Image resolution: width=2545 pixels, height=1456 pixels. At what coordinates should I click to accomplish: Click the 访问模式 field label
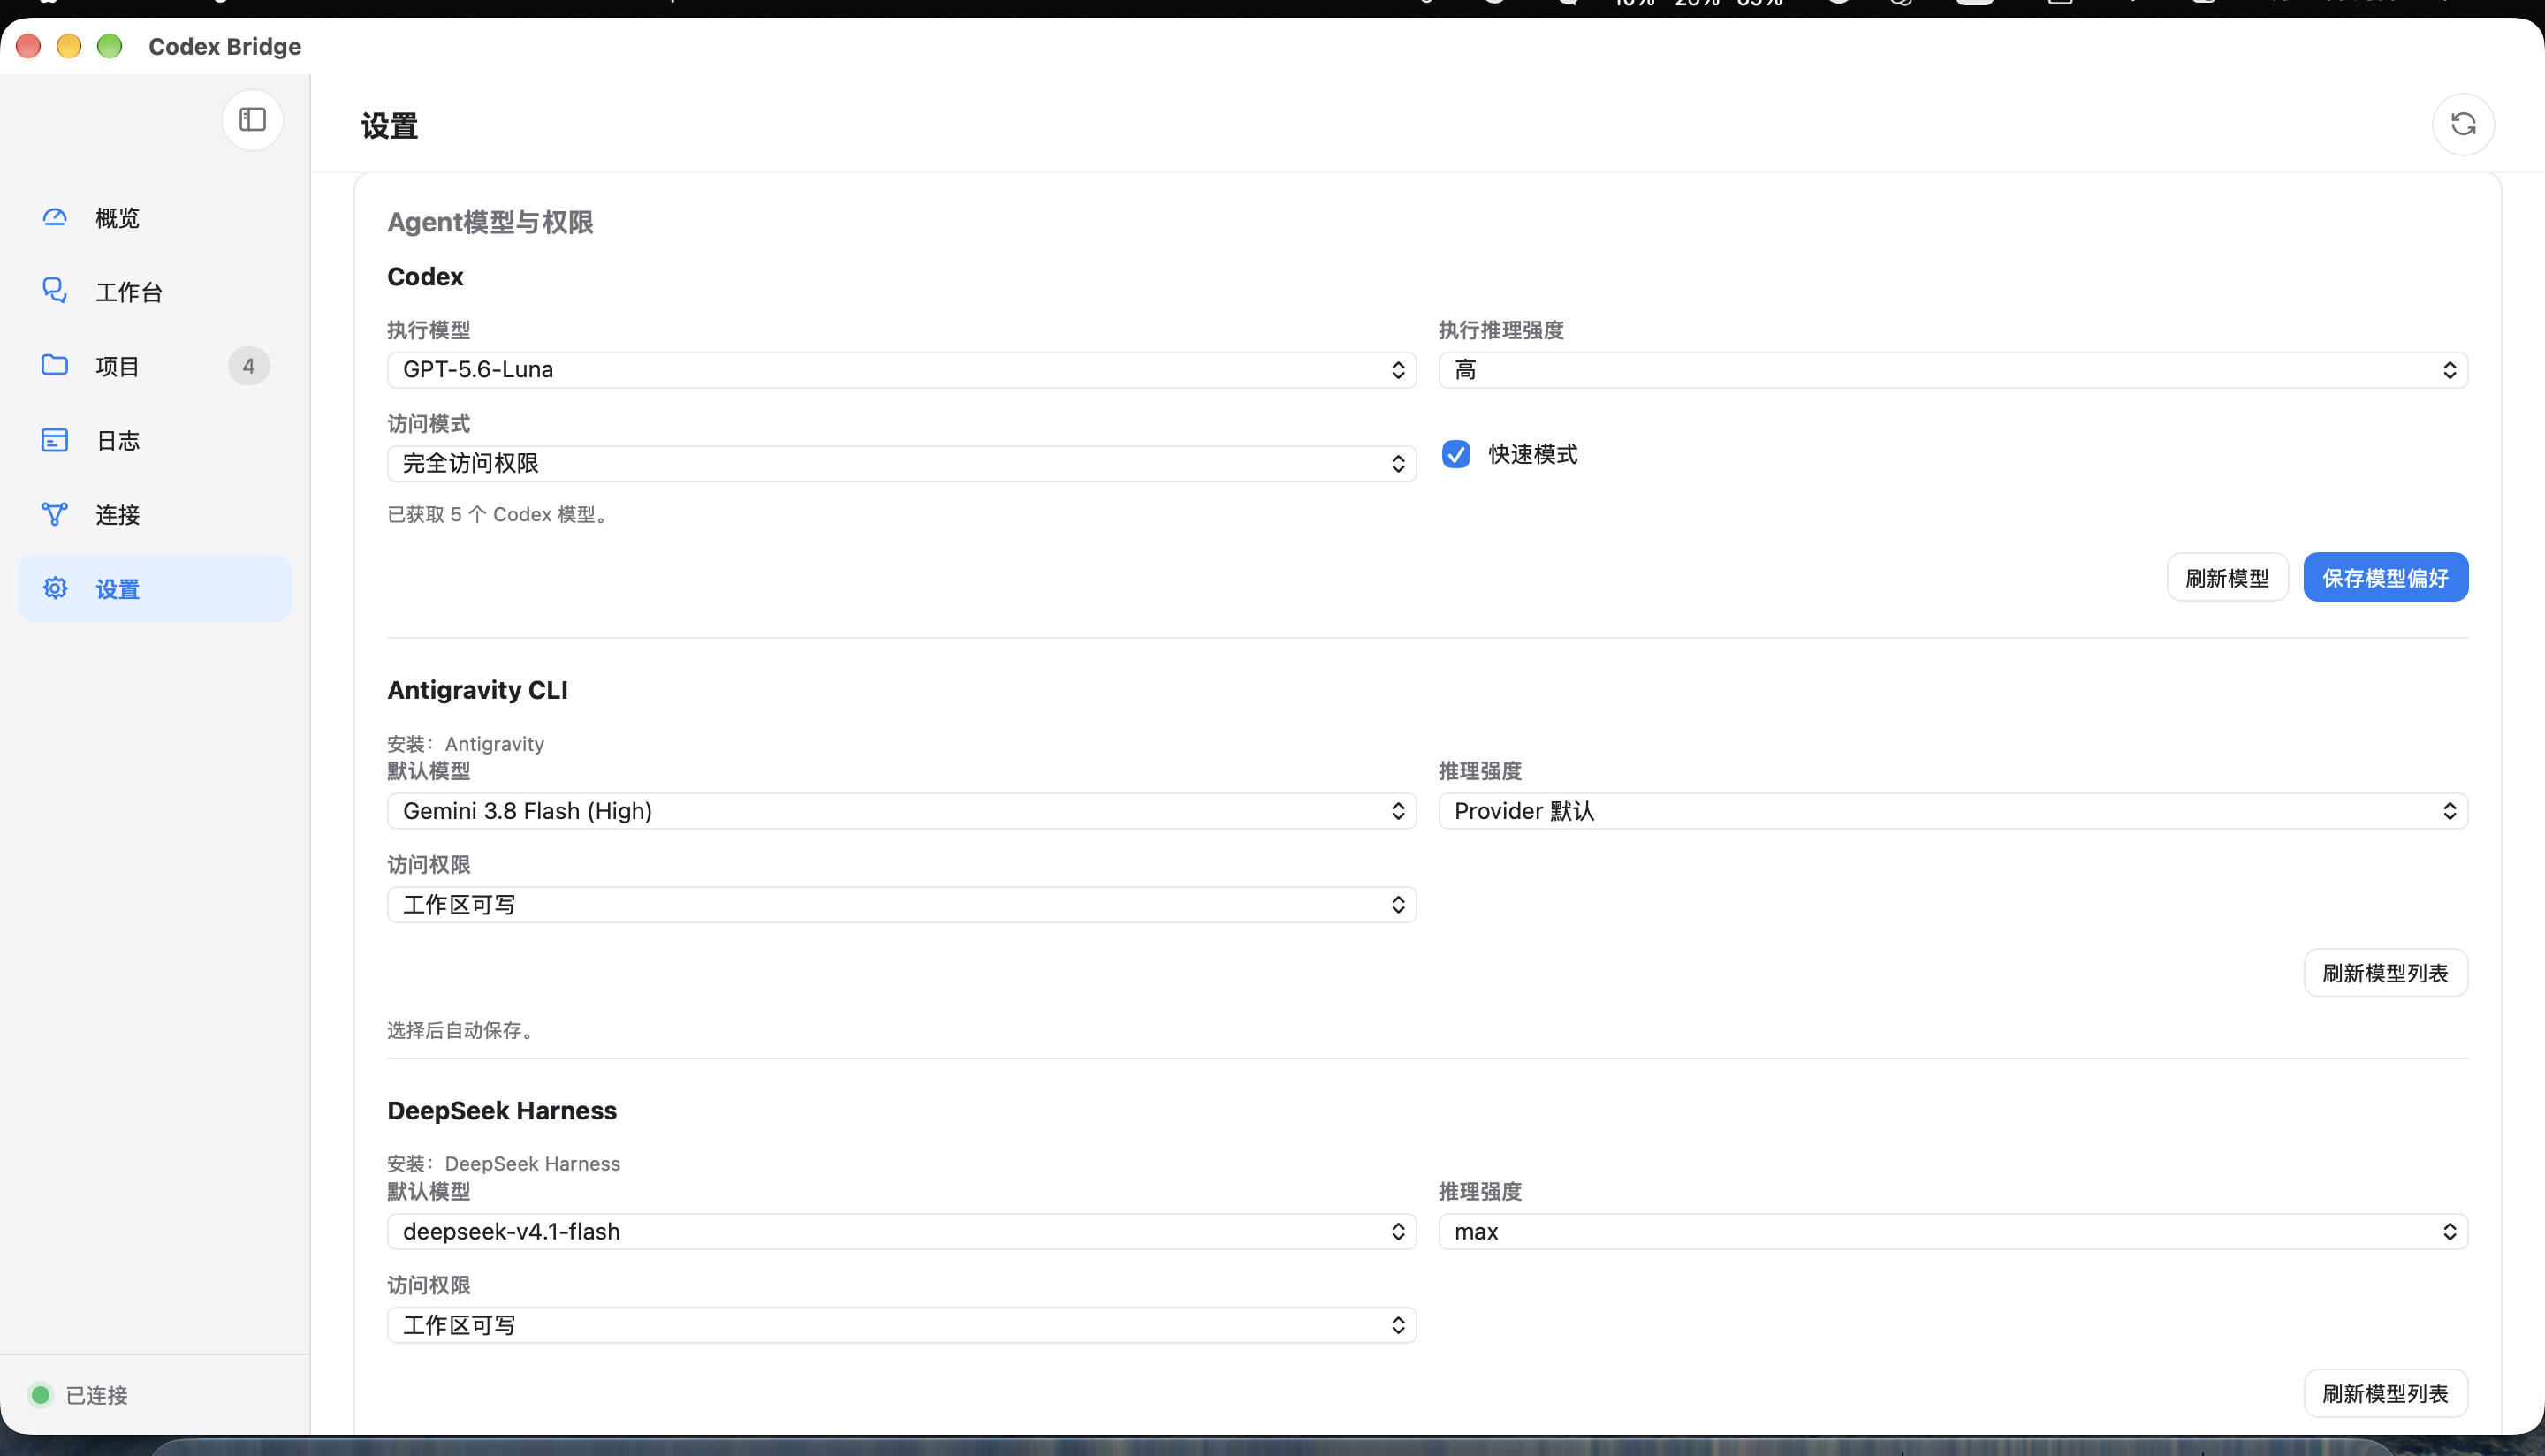429,424
